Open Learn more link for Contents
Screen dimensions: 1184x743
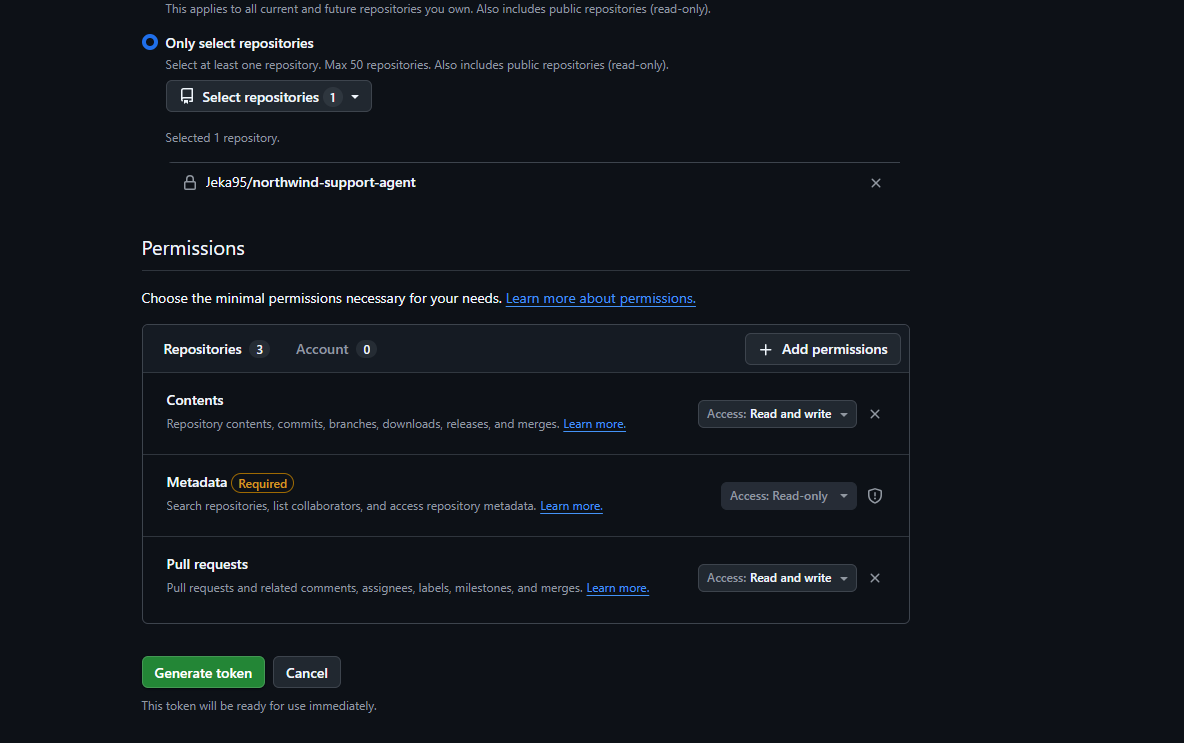[x=594, y=424]
